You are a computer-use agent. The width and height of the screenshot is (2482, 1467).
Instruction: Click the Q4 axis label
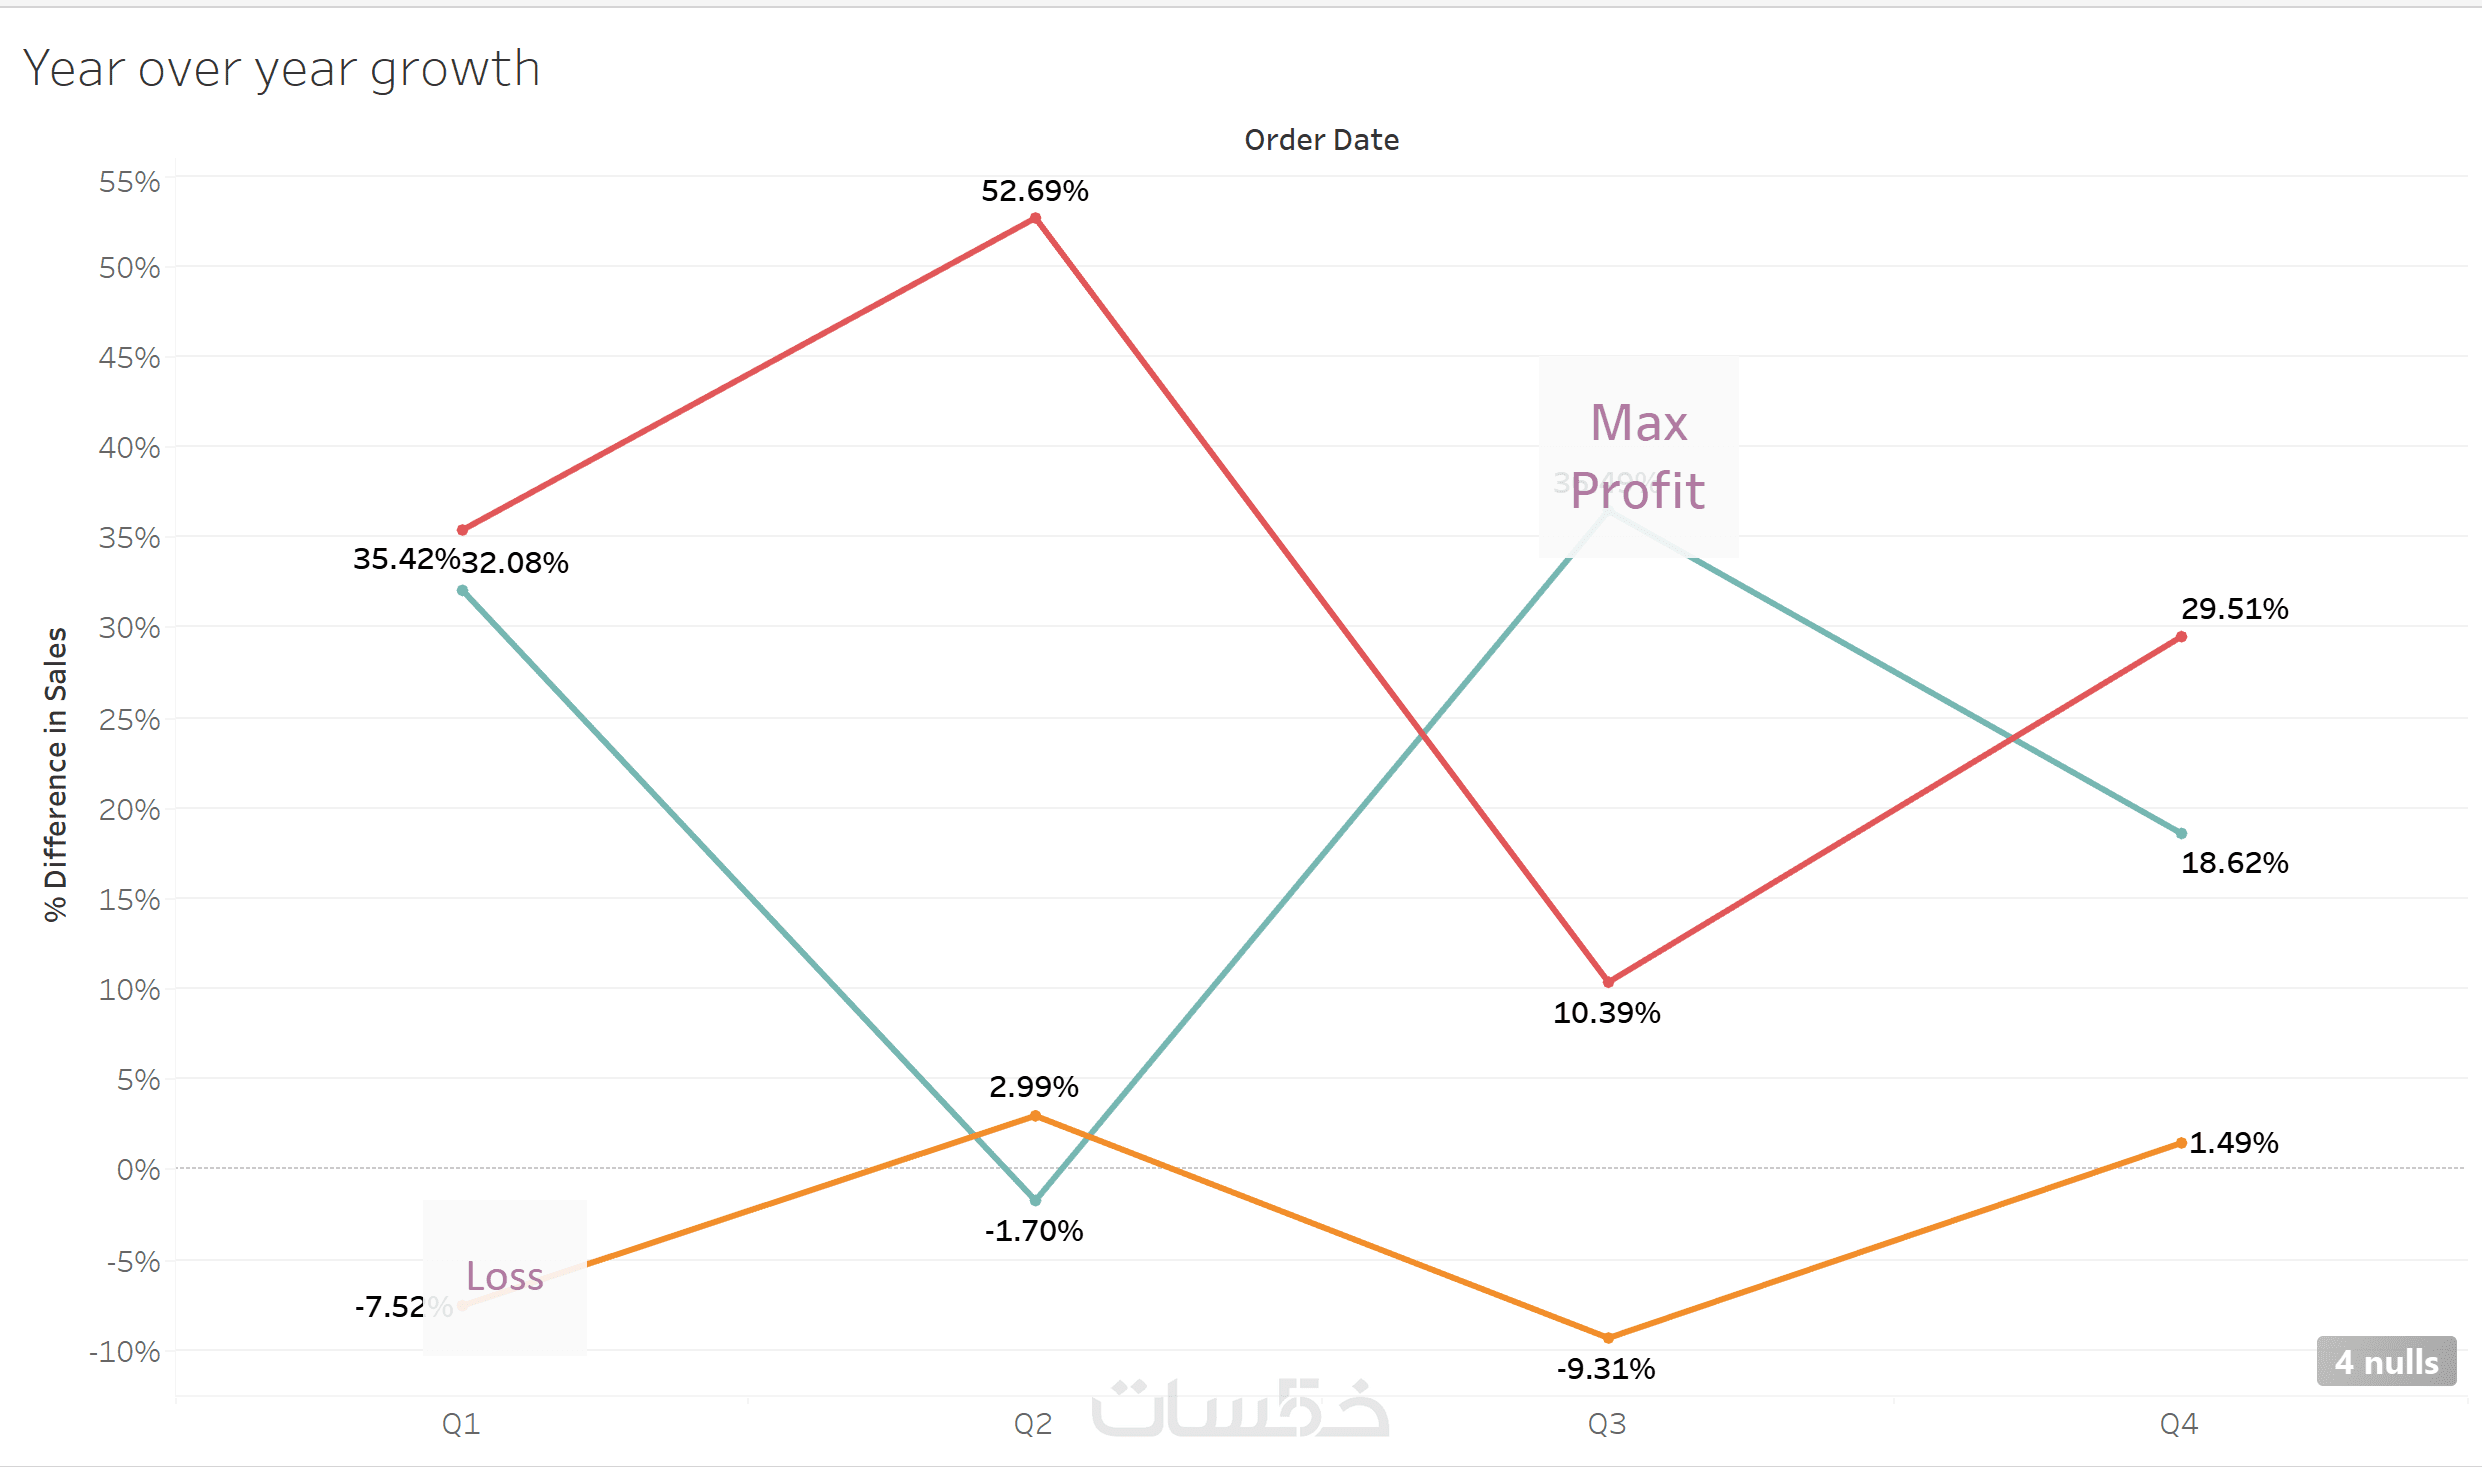click(2179, 1423)
